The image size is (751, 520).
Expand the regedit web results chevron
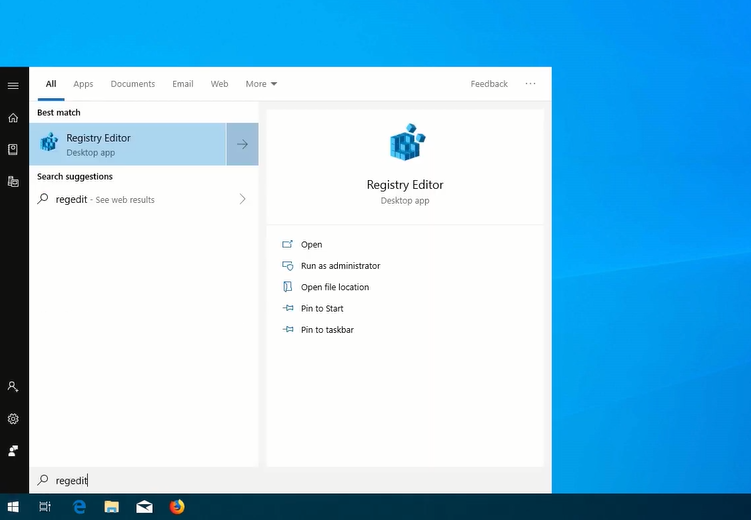coord(242,199)
